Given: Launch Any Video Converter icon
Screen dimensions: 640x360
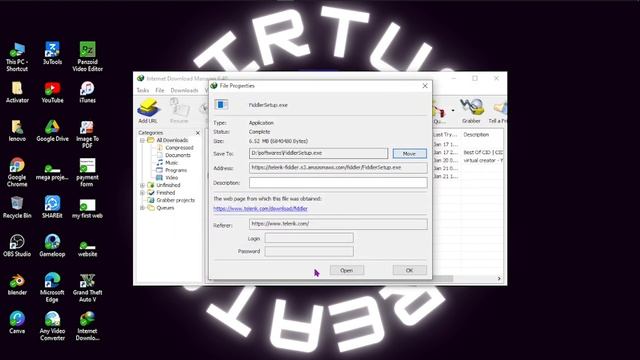Looking at the screenshot, I should pos(52,326).
